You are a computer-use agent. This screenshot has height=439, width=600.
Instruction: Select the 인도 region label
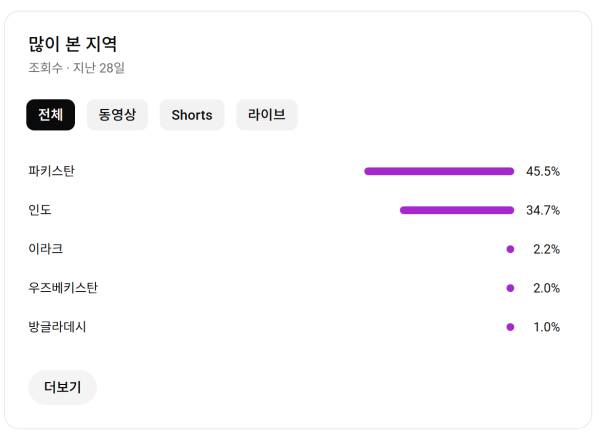pos(40,210)
